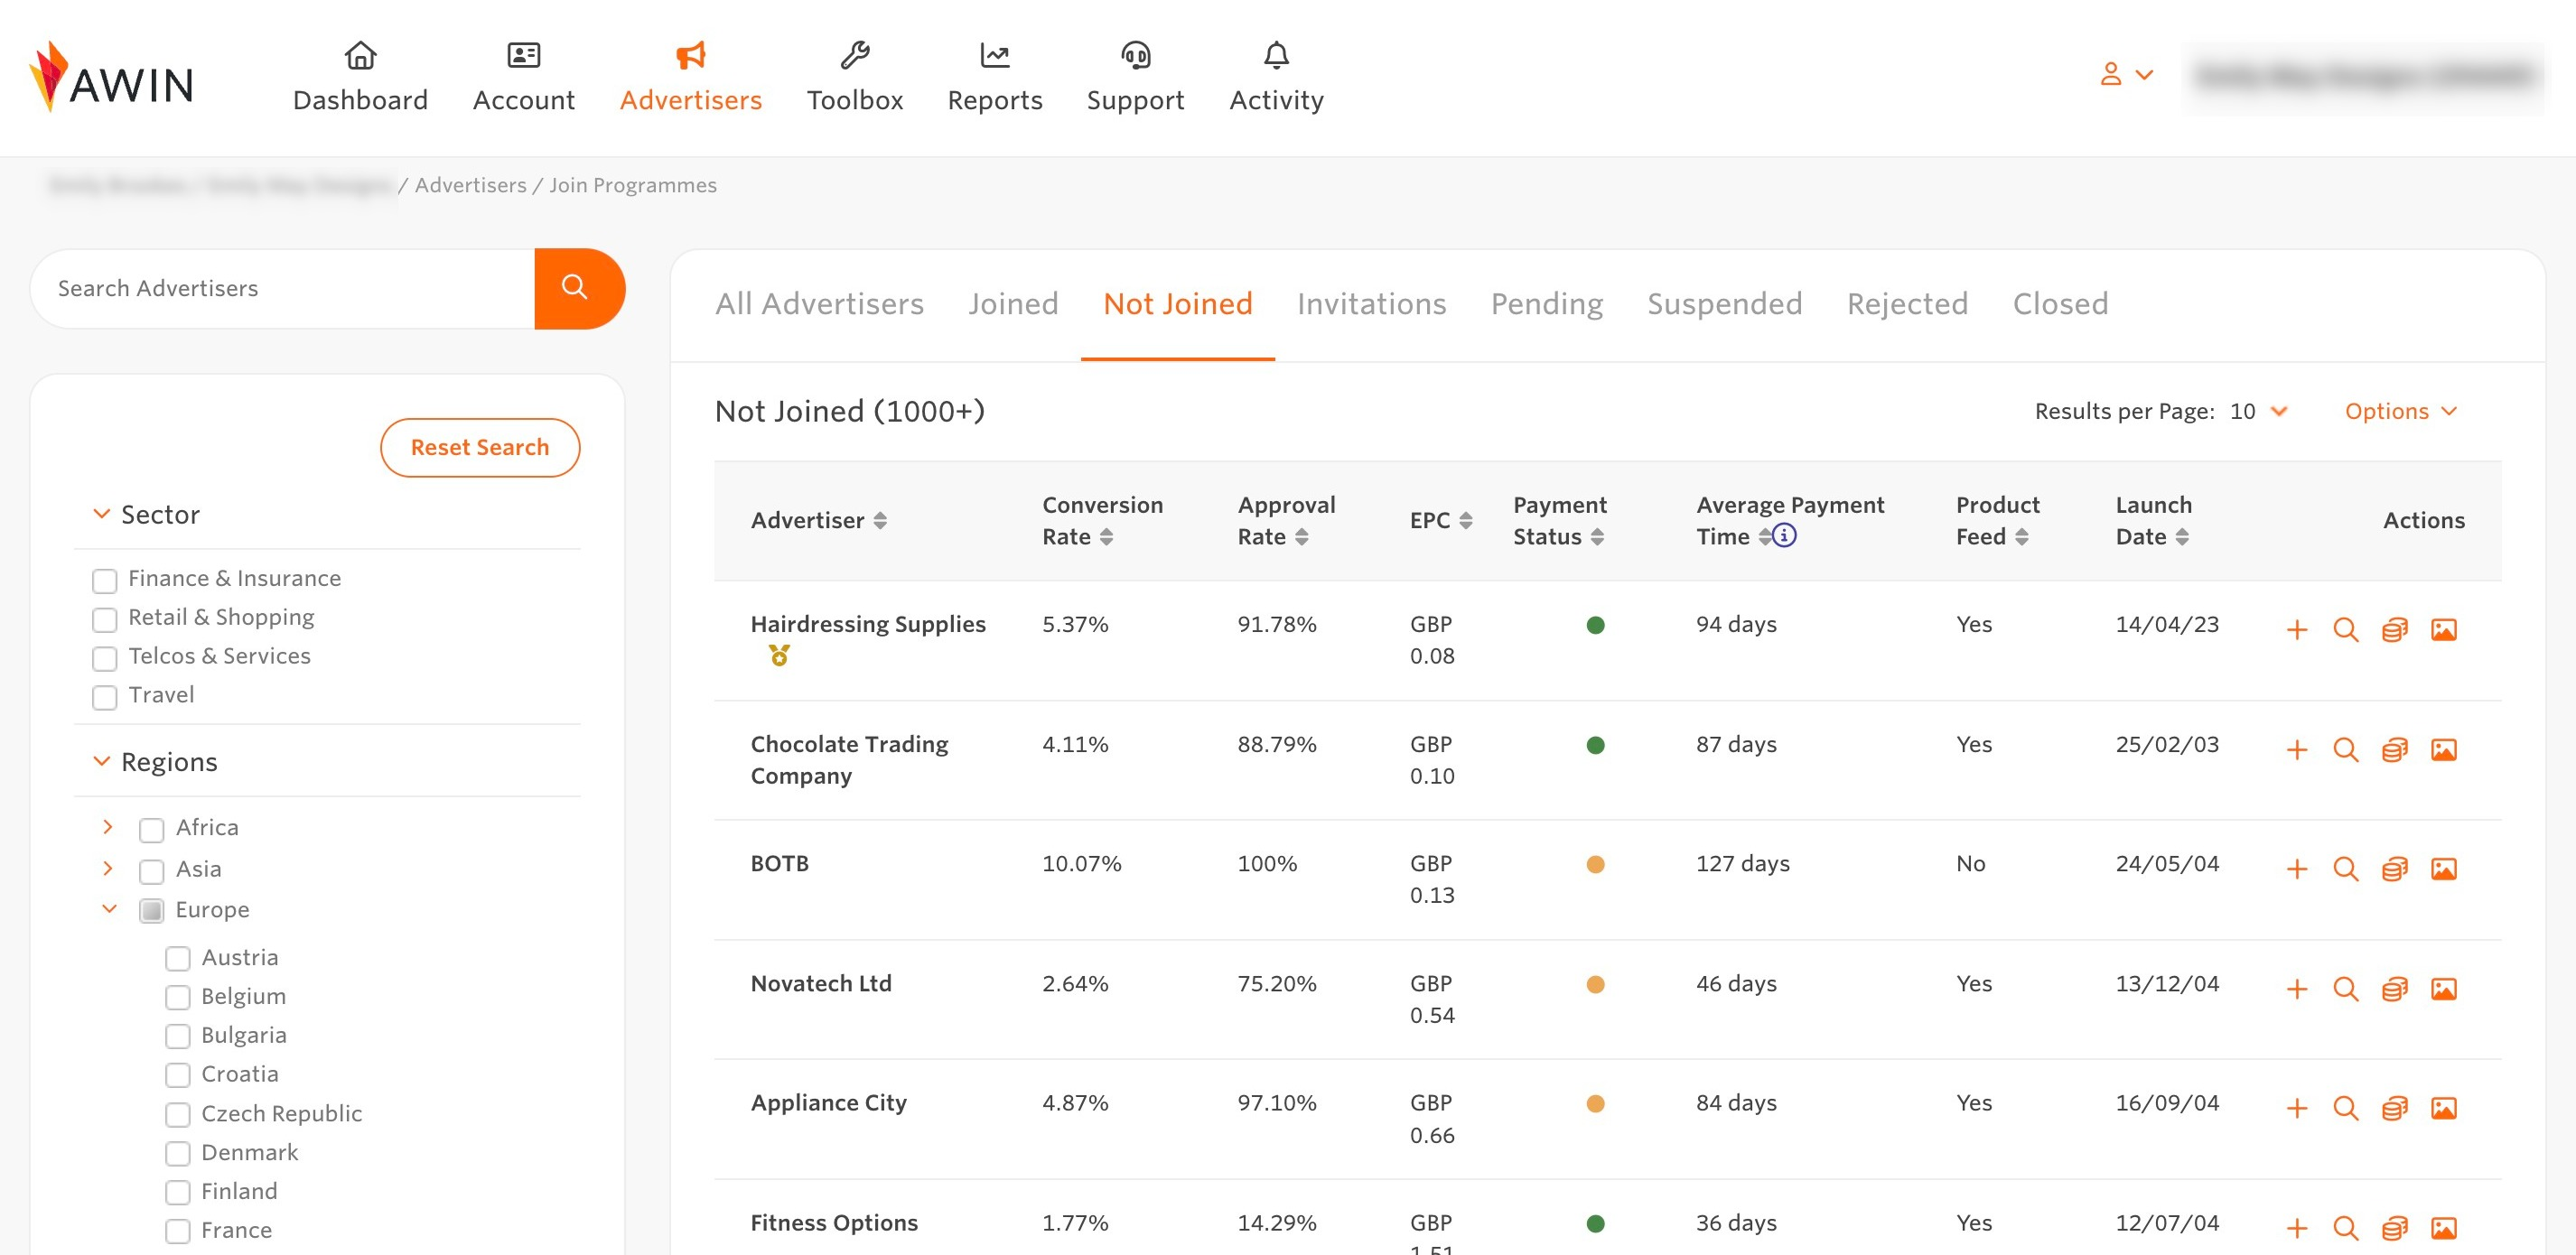Open Hairdressing Supplies commission coins icon
This screenshot has width=2576, height=1255.
coord(2394,629)
